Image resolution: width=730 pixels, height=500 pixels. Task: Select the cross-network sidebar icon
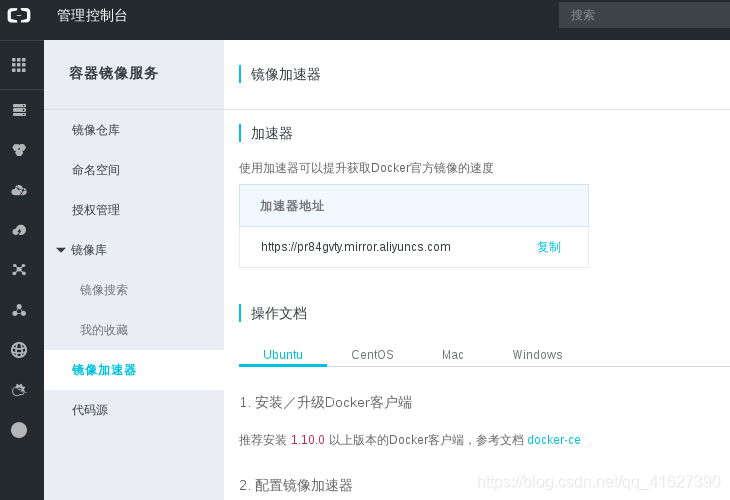pyautogui.click(x=19, y=270)
